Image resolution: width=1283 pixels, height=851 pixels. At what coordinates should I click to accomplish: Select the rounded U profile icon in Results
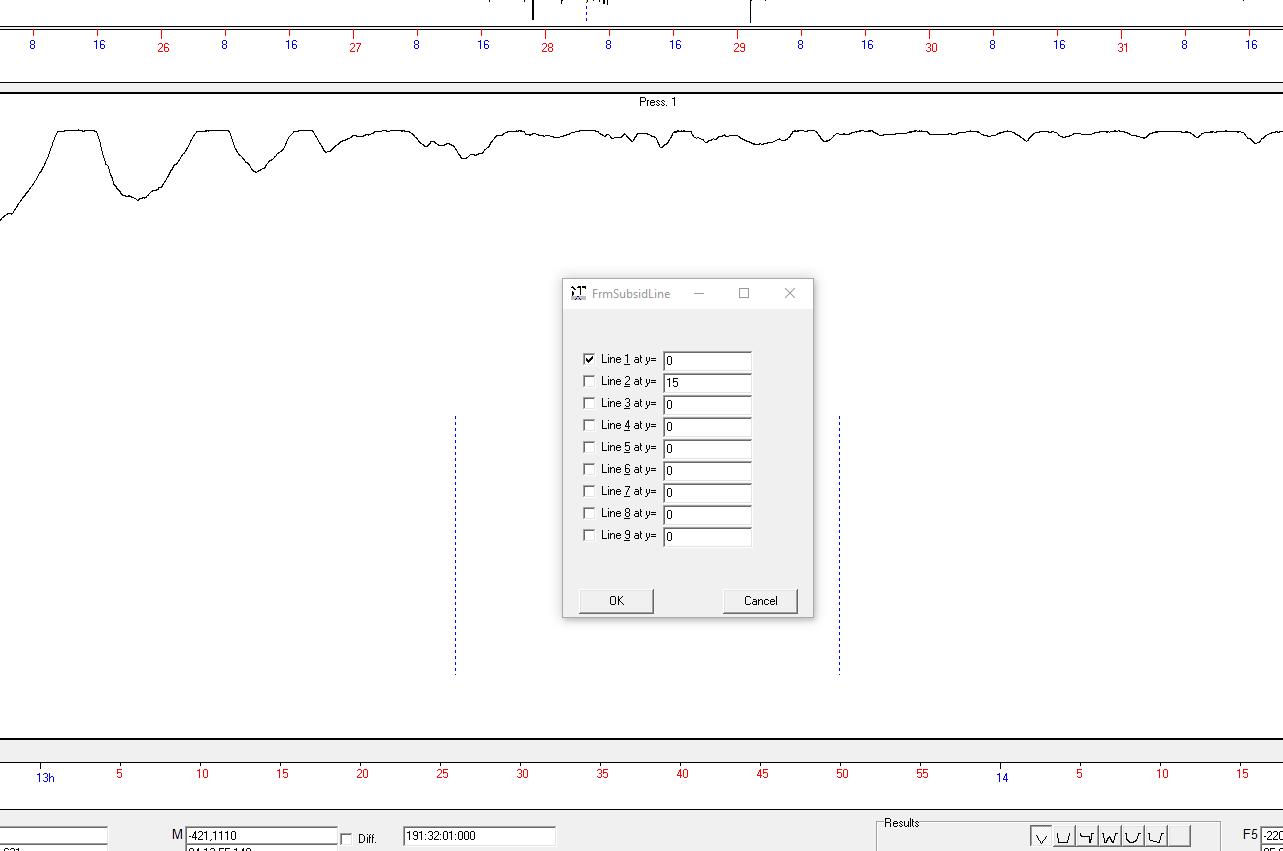pyautogui.click(x=1133, y=837)
